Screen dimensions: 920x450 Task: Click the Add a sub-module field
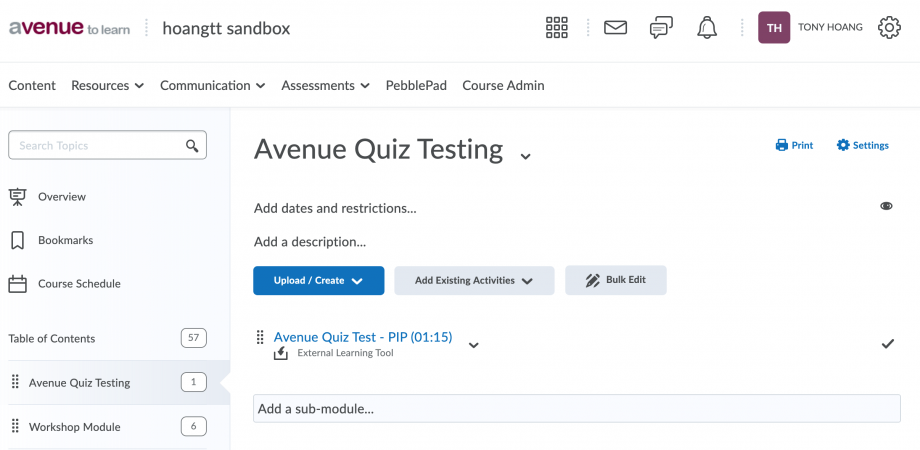(x=577, y=408)
